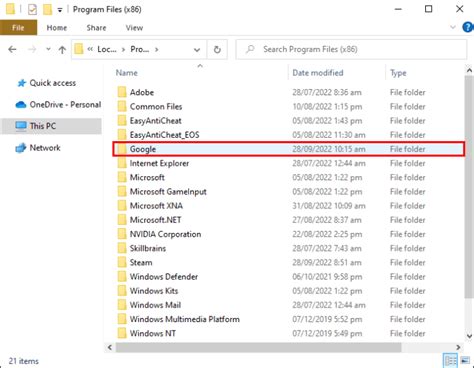Viewport: 474px width, 368px height.
Task: Click the Properties quick access toolbar icon
Action: pos(32,9)
